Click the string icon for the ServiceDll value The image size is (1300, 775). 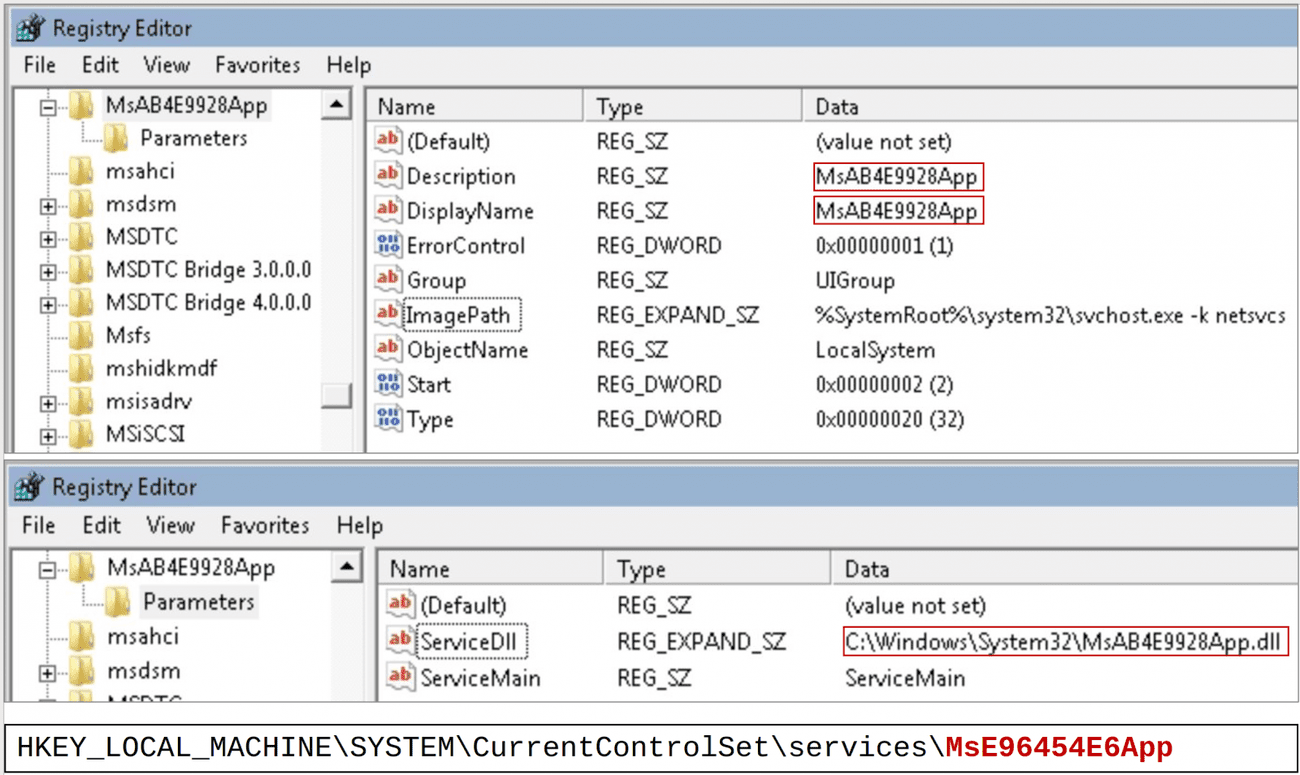tap(400, 640)
